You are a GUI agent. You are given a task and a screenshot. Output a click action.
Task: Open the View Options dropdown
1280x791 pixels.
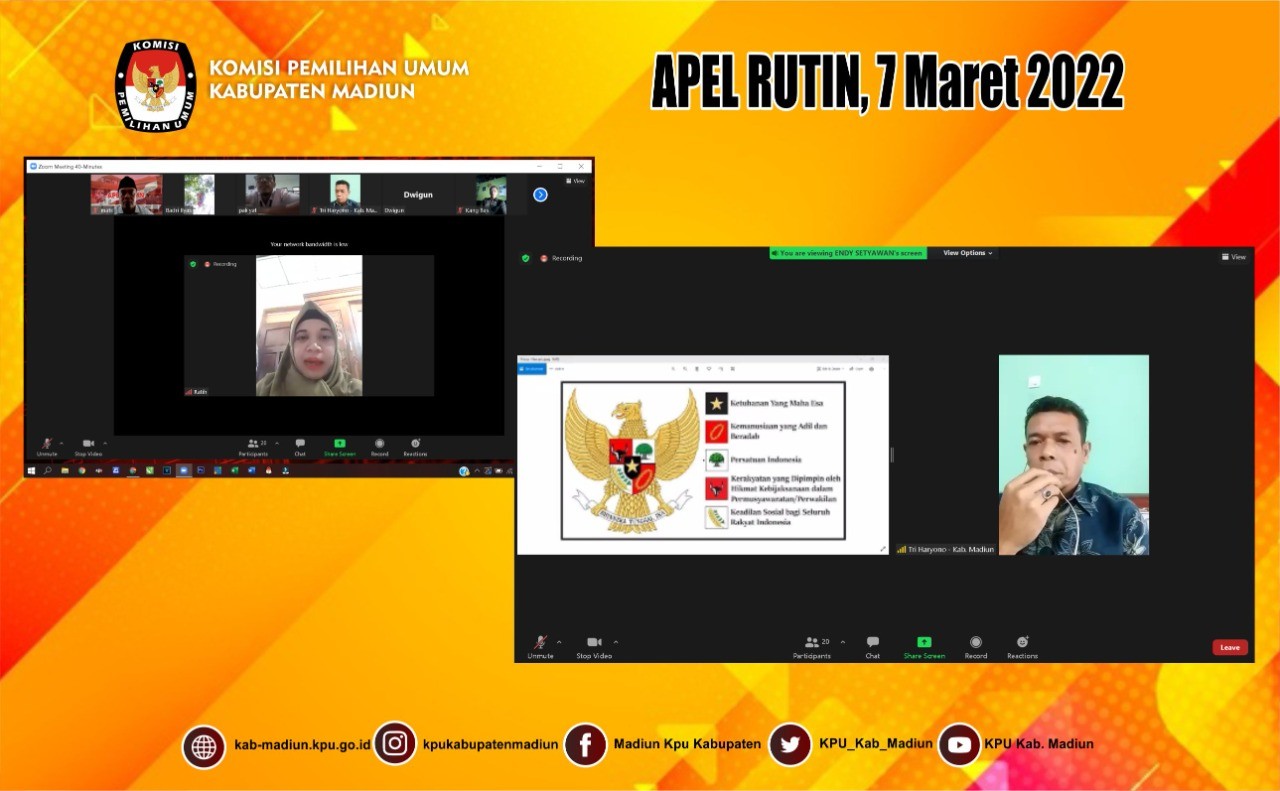[967, 253]
